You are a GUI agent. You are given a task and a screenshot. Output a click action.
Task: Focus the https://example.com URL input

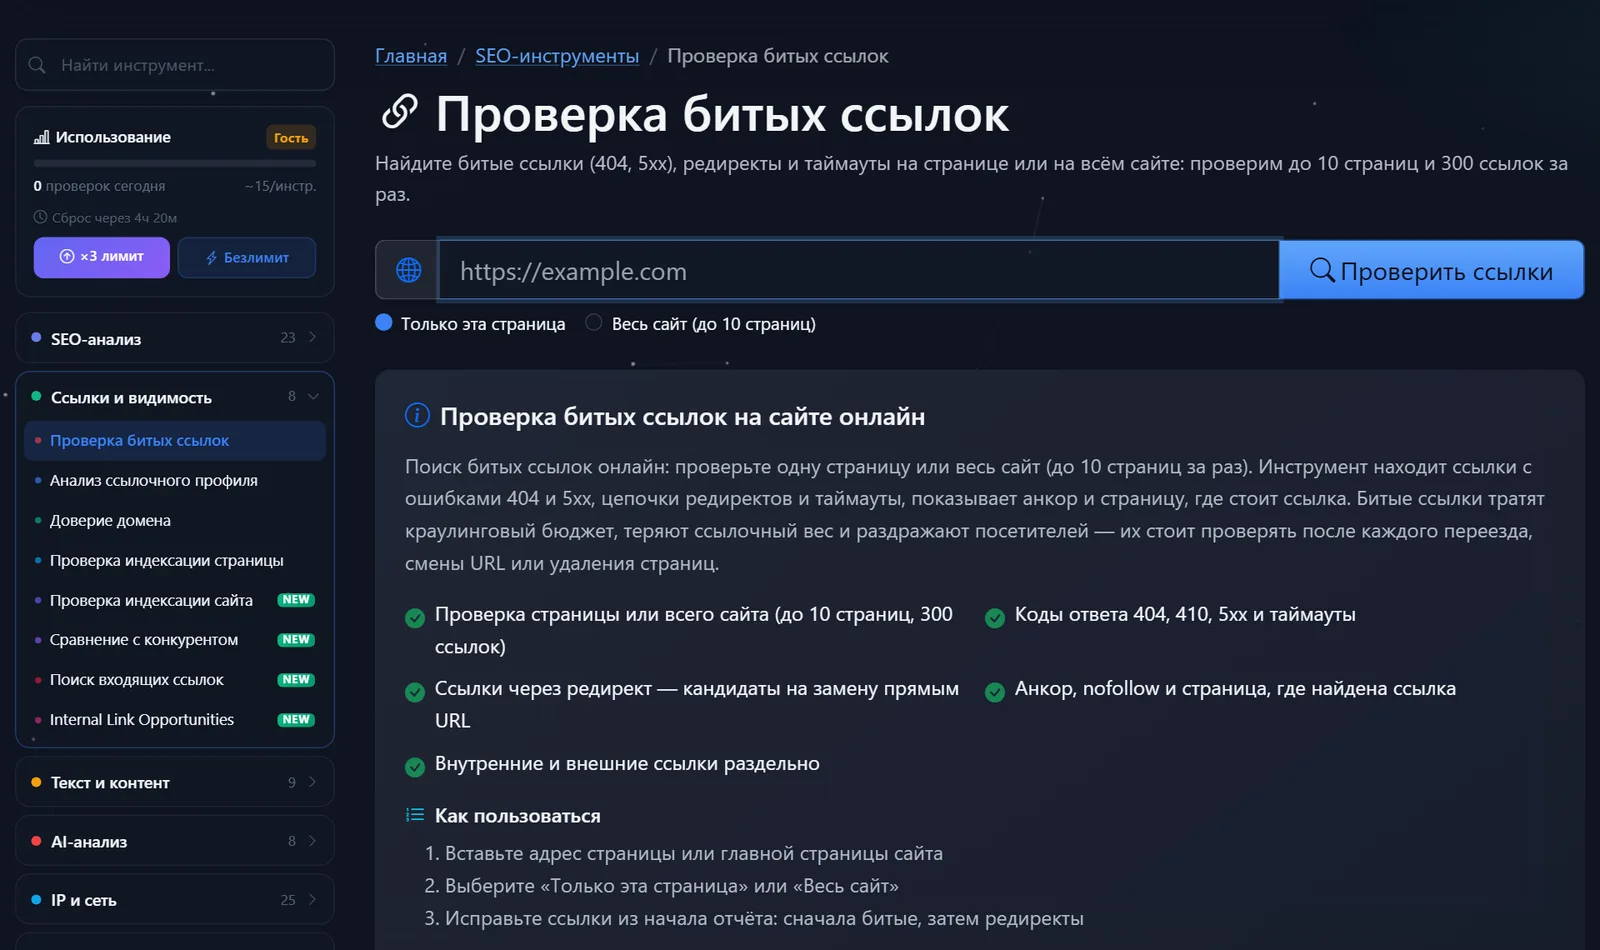[859, 270]
